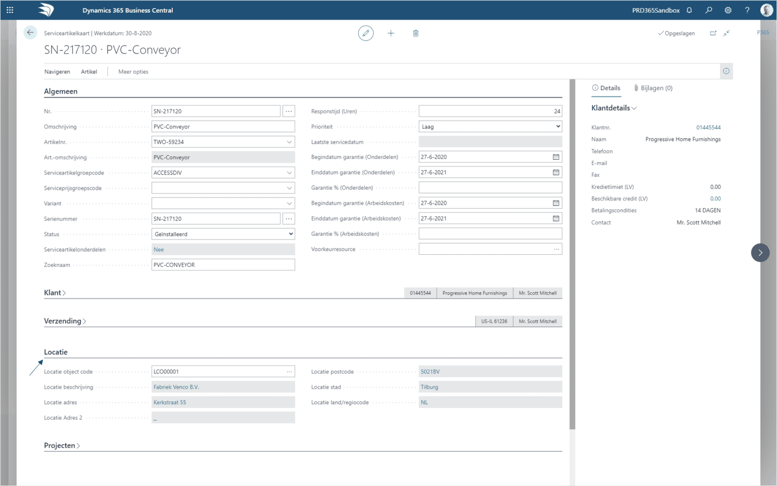The image size is (777, 486).
Task: Expand the Projecten section
Action: click(61, 445)
